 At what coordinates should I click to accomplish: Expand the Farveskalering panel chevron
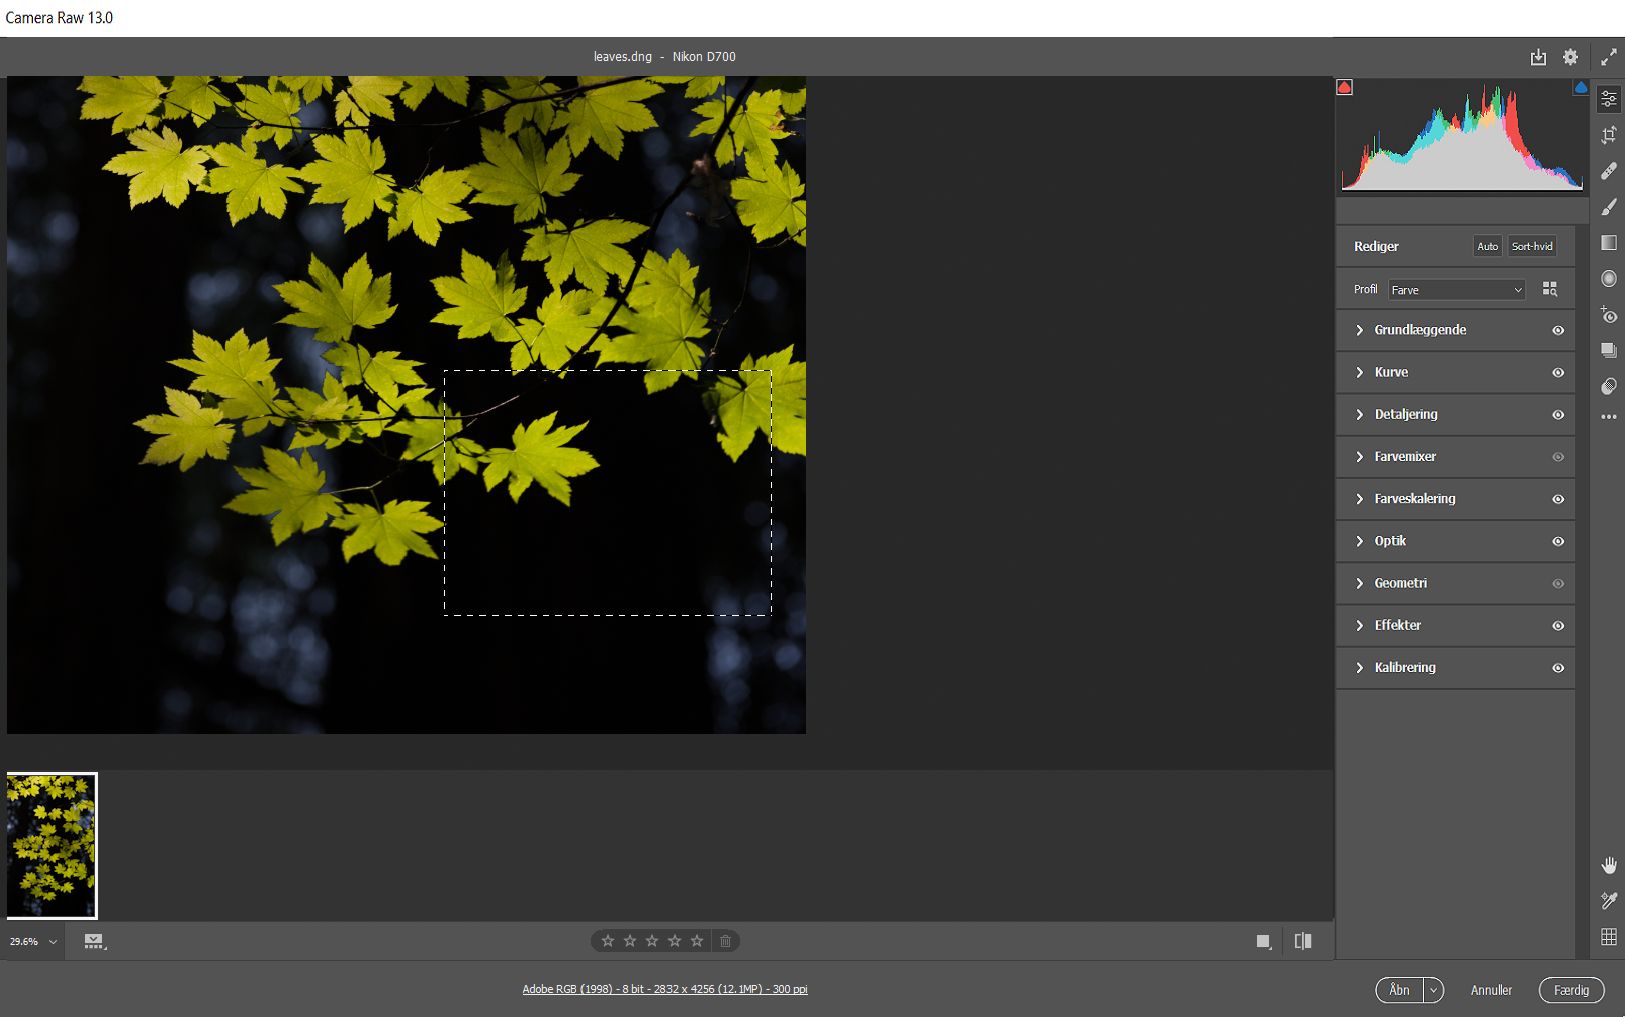[1359, 499]
